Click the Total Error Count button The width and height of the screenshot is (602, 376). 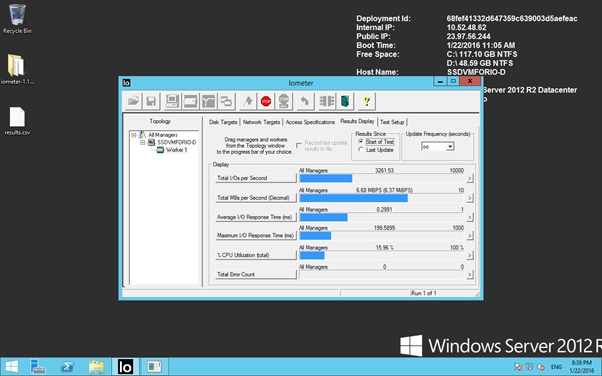256,274
